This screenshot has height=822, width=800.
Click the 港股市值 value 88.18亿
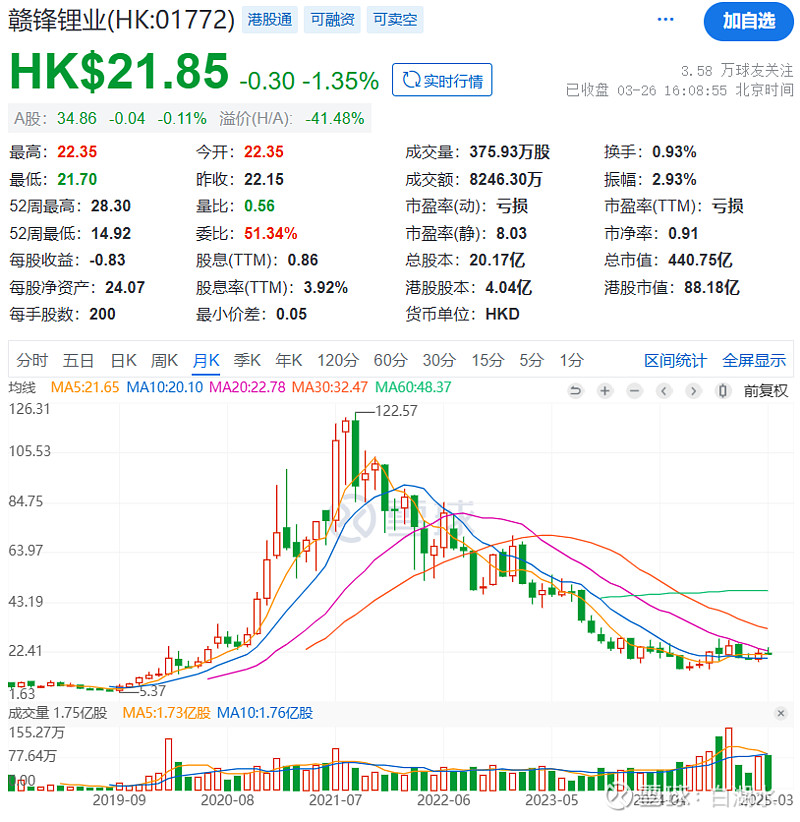(712, 287)
